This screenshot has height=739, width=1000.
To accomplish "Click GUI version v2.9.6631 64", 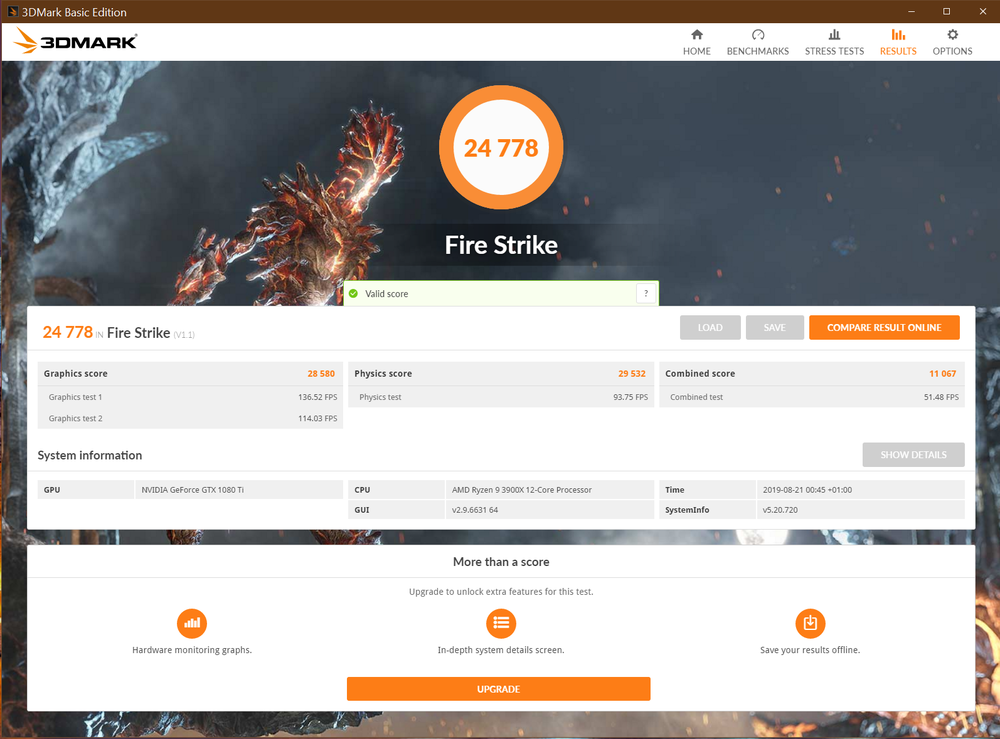I will click(475, 509).
